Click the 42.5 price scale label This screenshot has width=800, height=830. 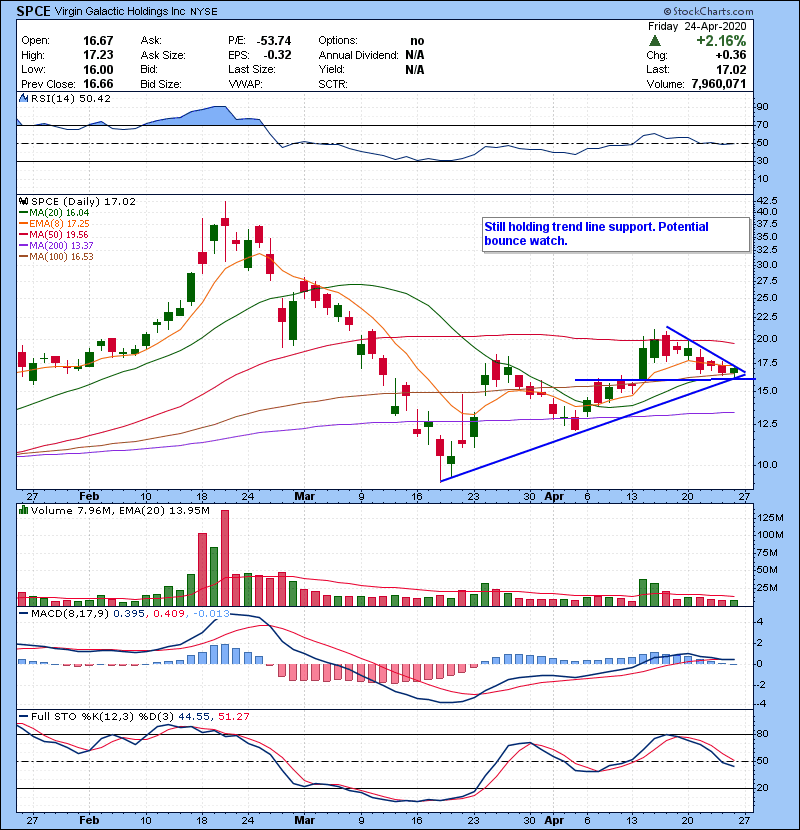click(767, 201)
